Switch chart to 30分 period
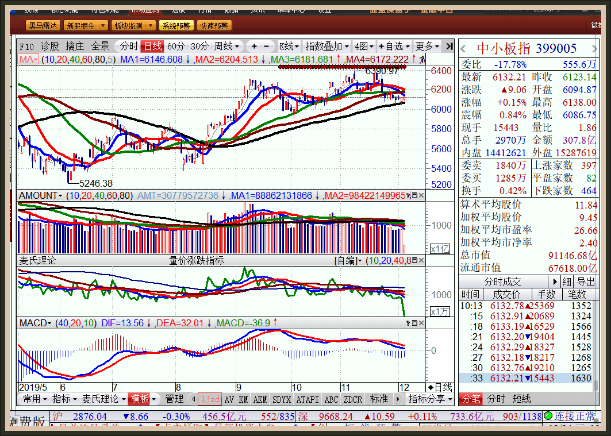 click(200, 46)
